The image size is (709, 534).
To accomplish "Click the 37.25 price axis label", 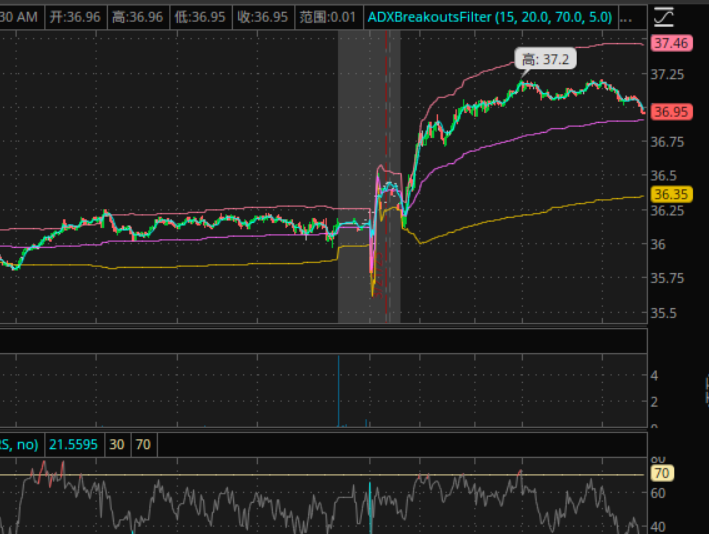I will point(667,75).
